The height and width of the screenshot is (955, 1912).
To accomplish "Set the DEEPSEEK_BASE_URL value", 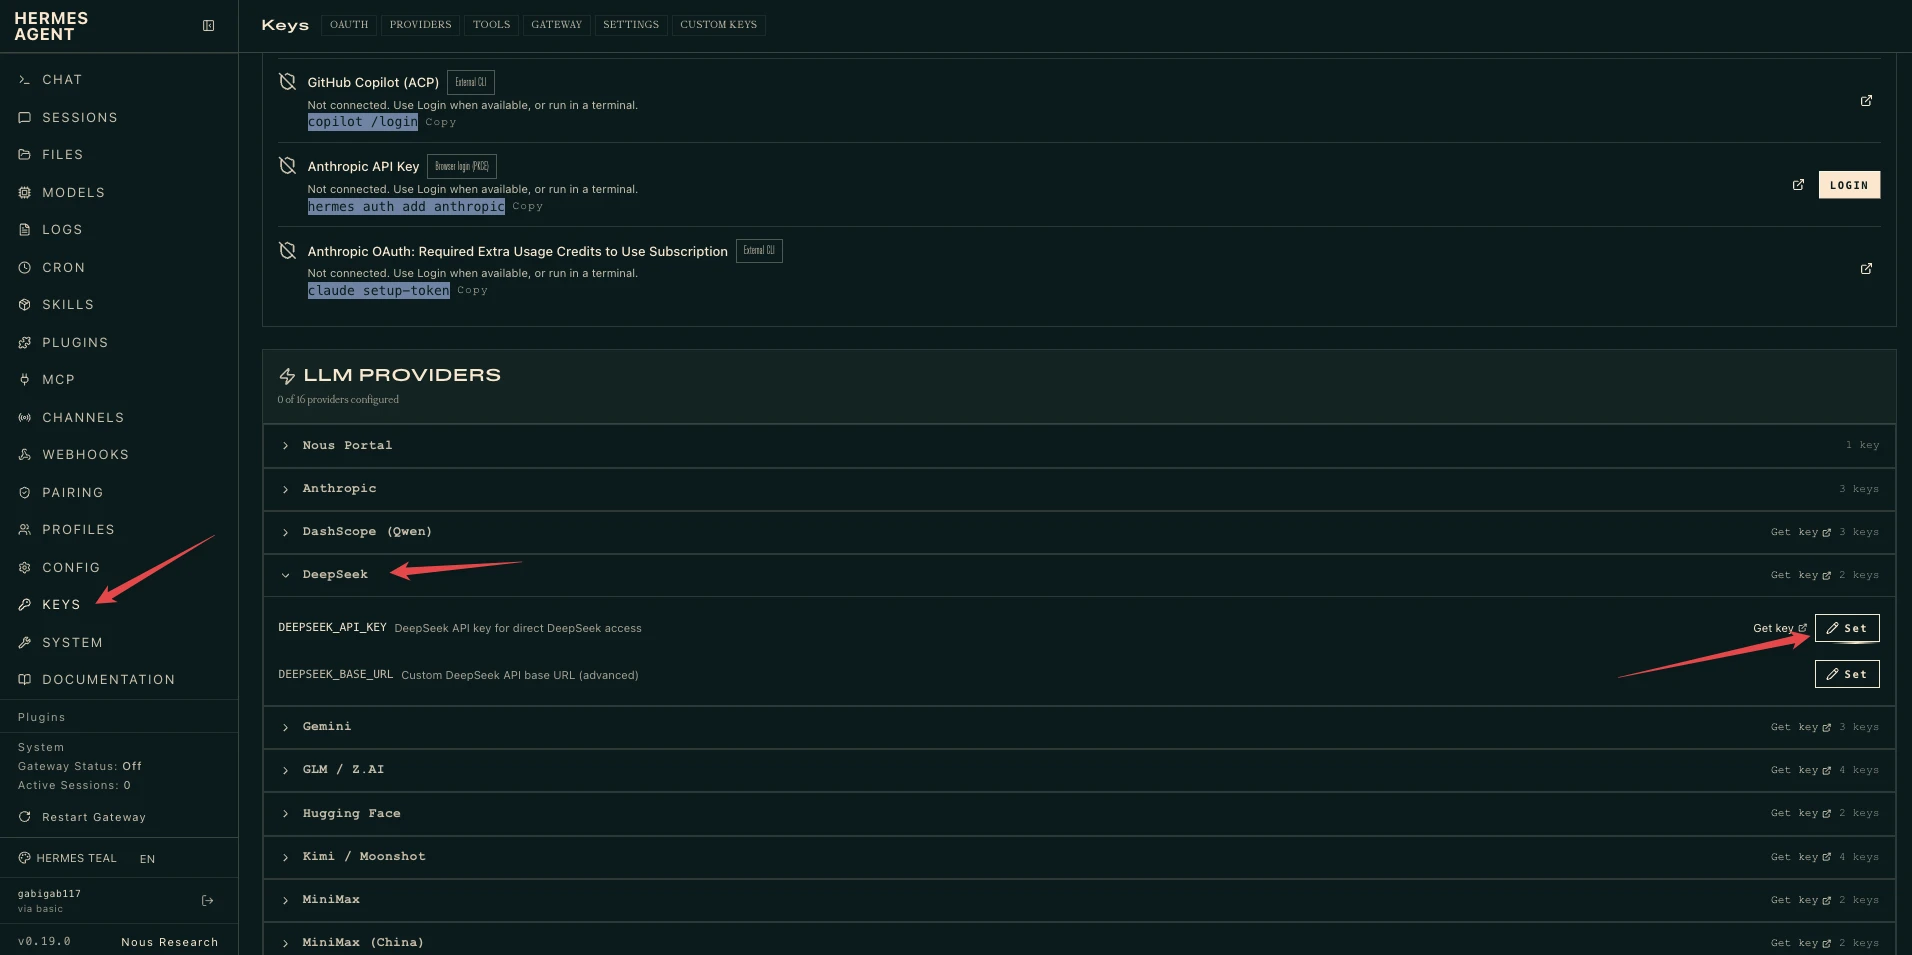I will pos(1847,674).
